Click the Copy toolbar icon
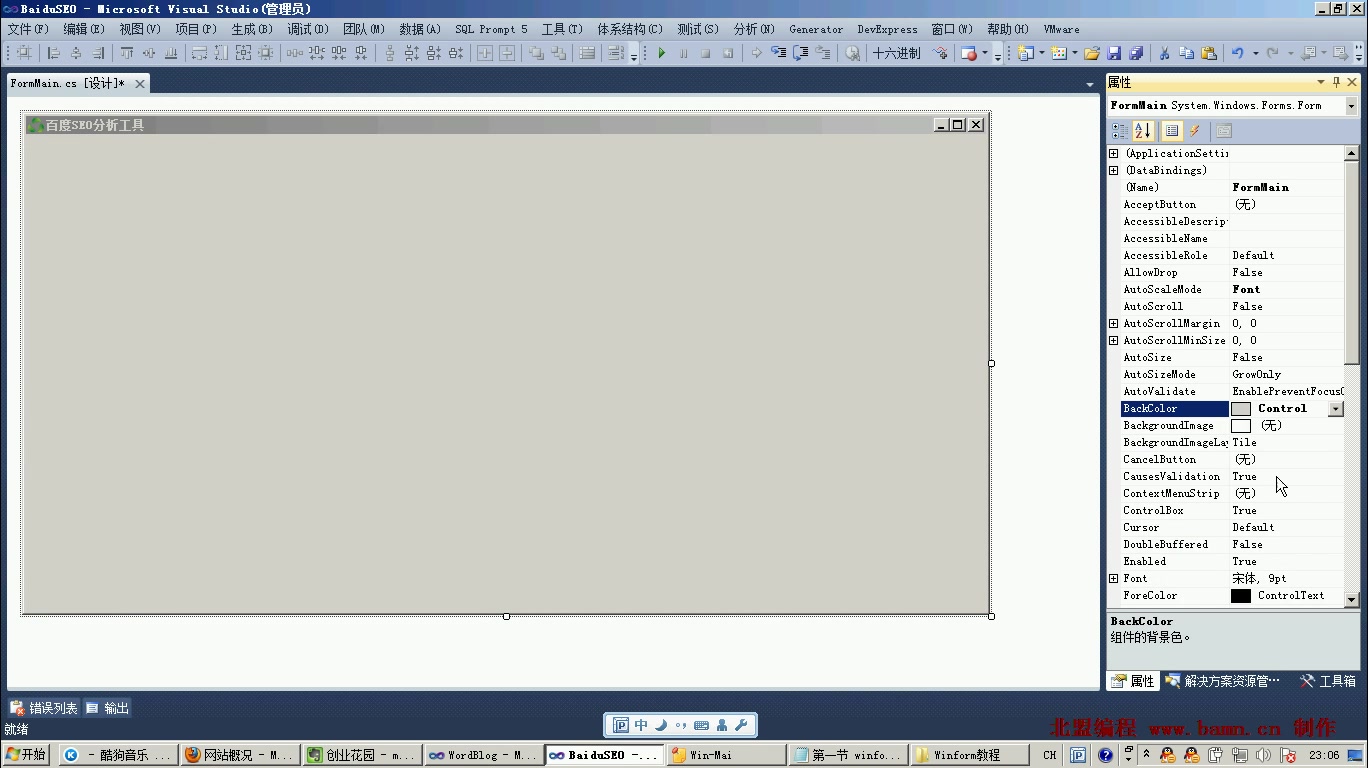 1186,53
